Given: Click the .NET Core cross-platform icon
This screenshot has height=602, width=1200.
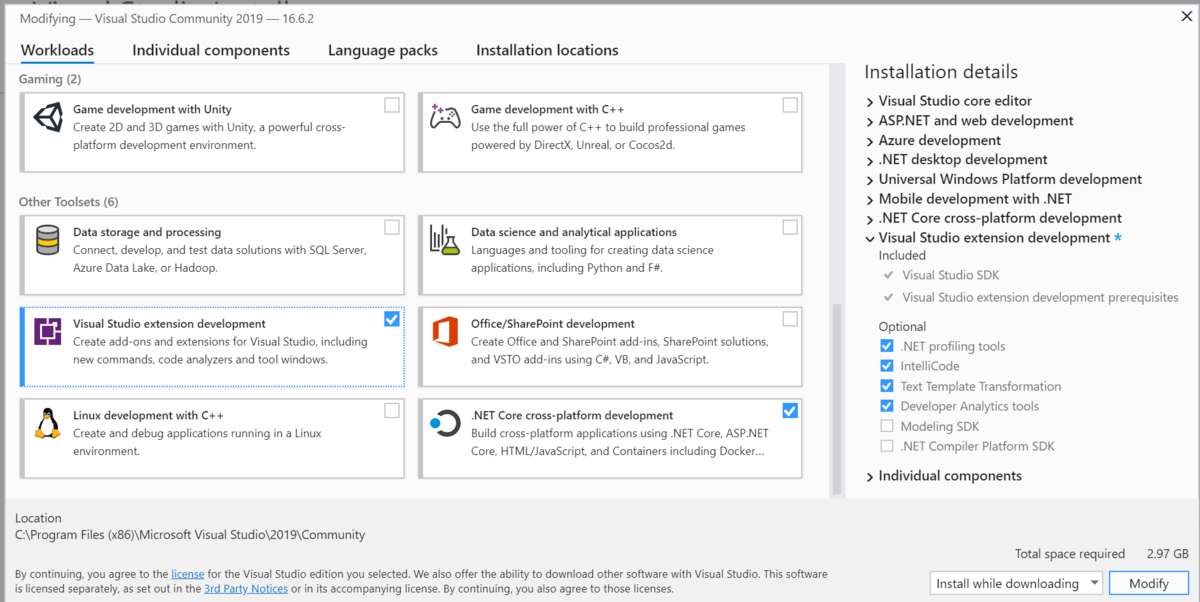Looking at the screenshot, I should click(445, 424).
